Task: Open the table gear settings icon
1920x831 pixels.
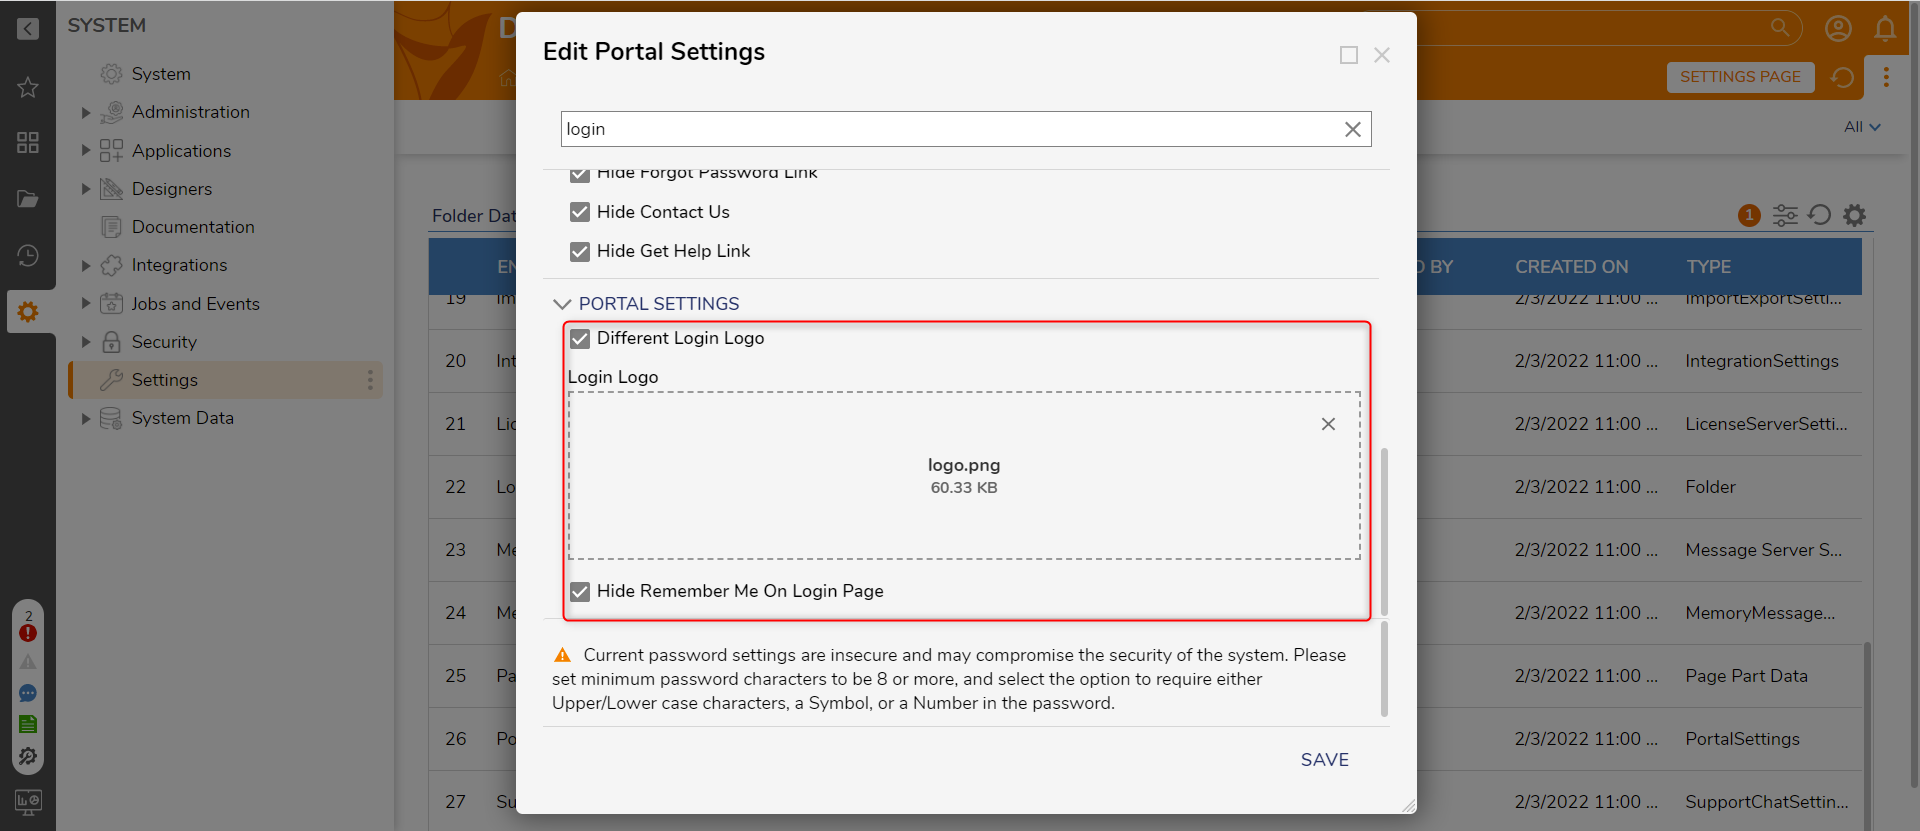Action: tap(1855, 215)
